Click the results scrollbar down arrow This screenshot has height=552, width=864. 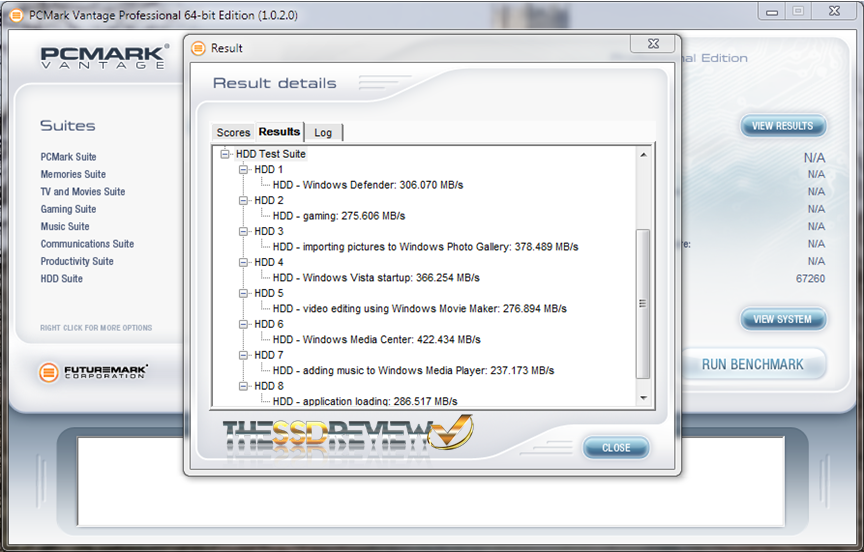coord(643,398)
